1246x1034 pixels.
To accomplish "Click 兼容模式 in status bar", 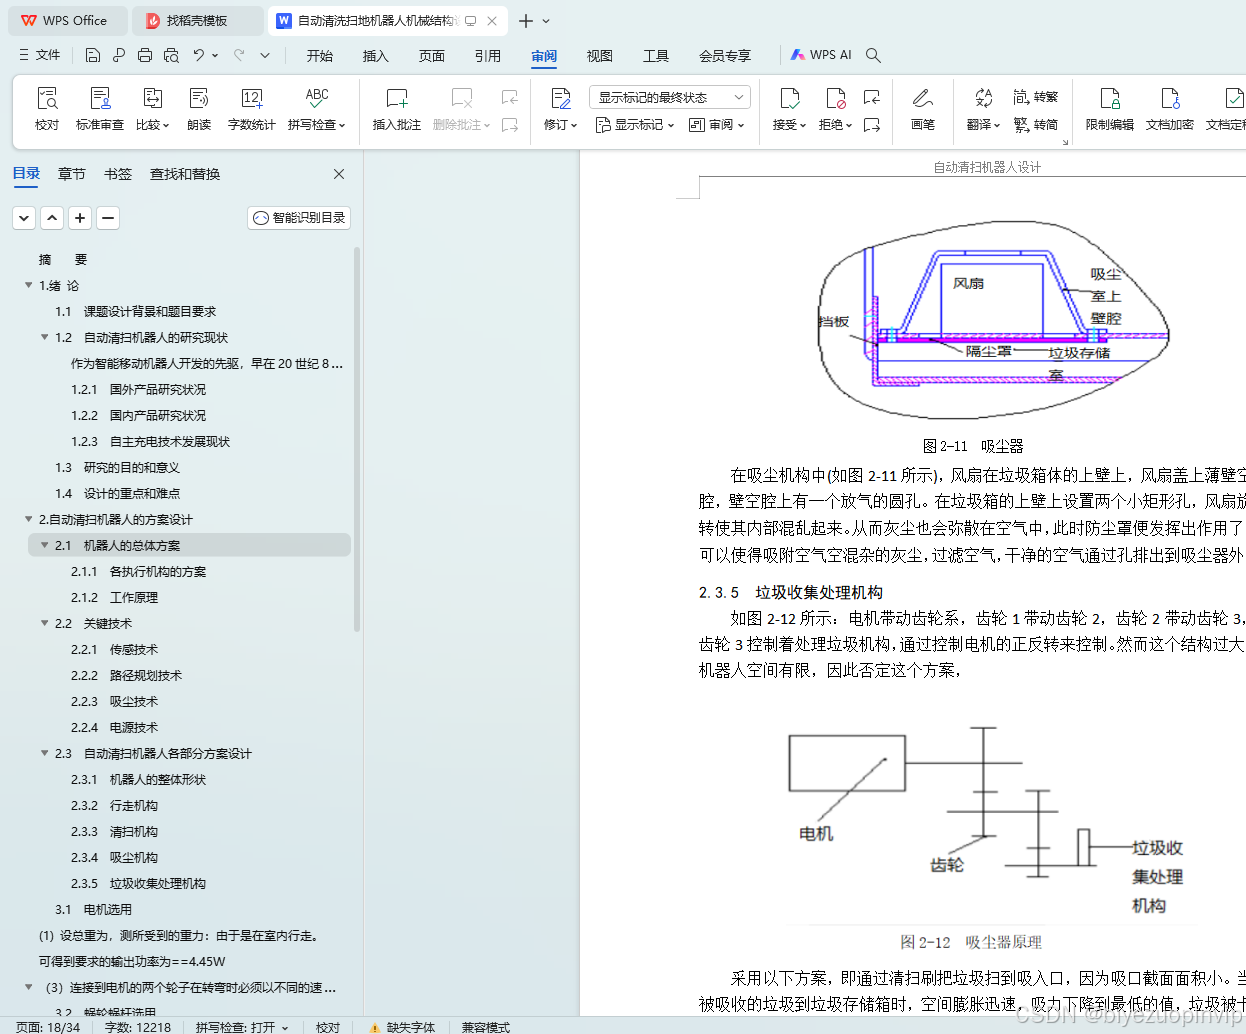I will tap(486, 1027).
